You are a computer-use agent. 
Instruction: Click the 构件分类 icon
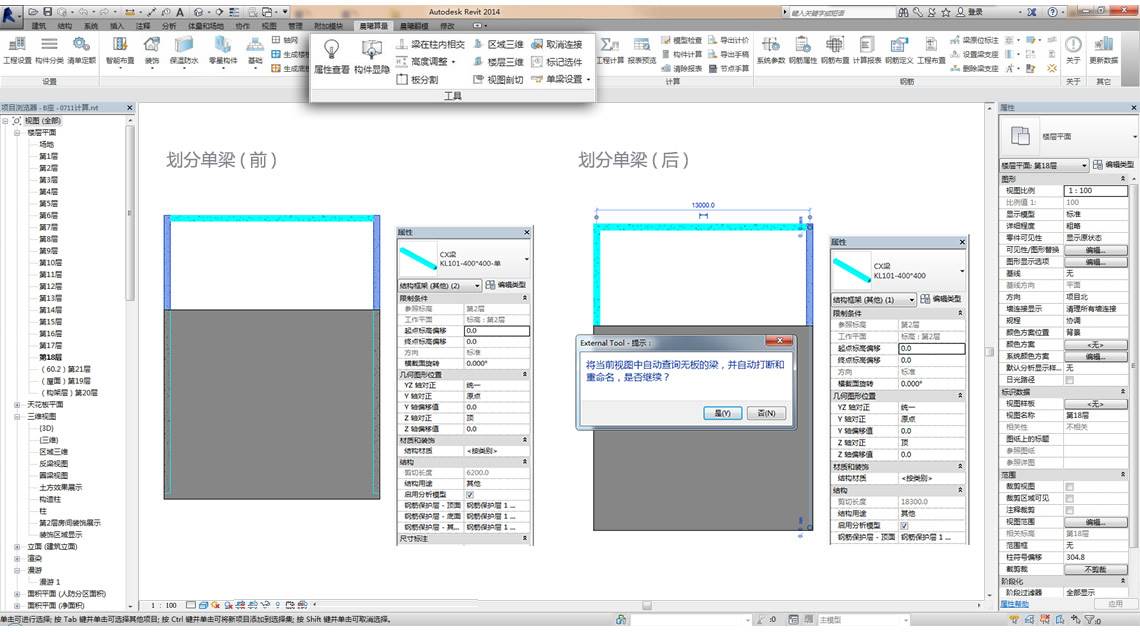coord(49,45)
